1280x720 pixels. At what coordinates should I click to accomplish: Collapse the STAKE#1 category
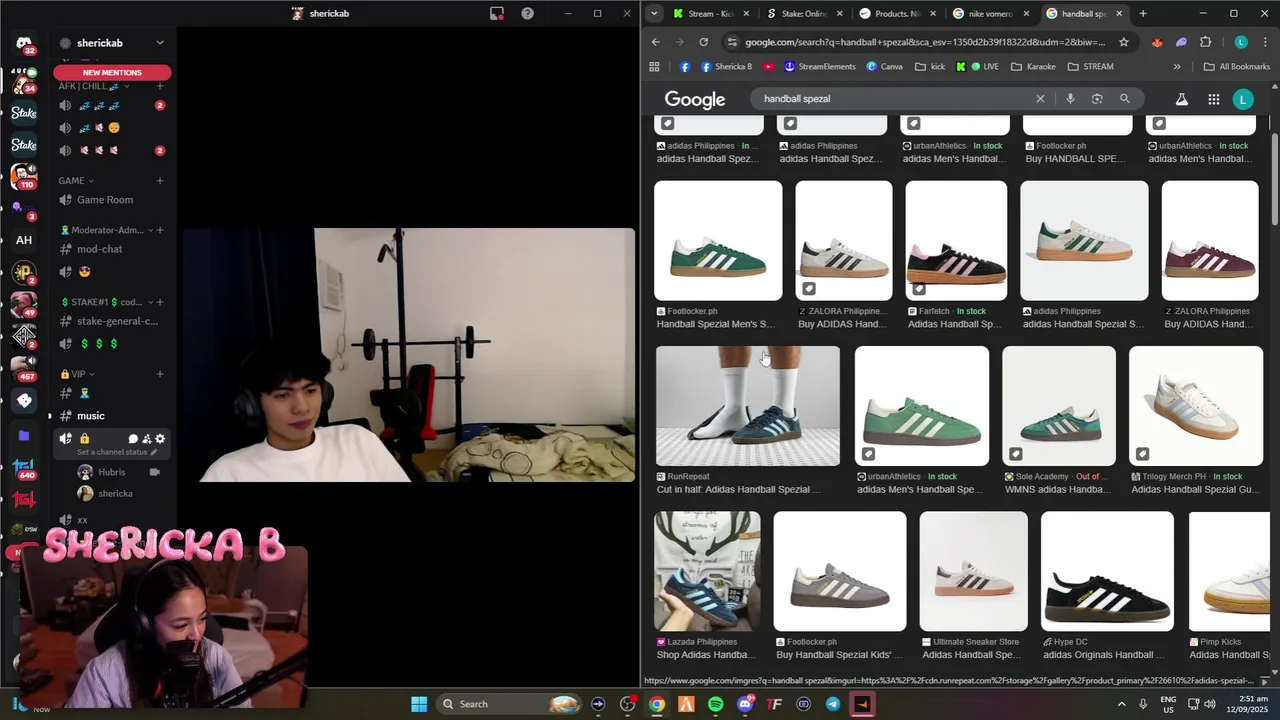pos(107,302)
